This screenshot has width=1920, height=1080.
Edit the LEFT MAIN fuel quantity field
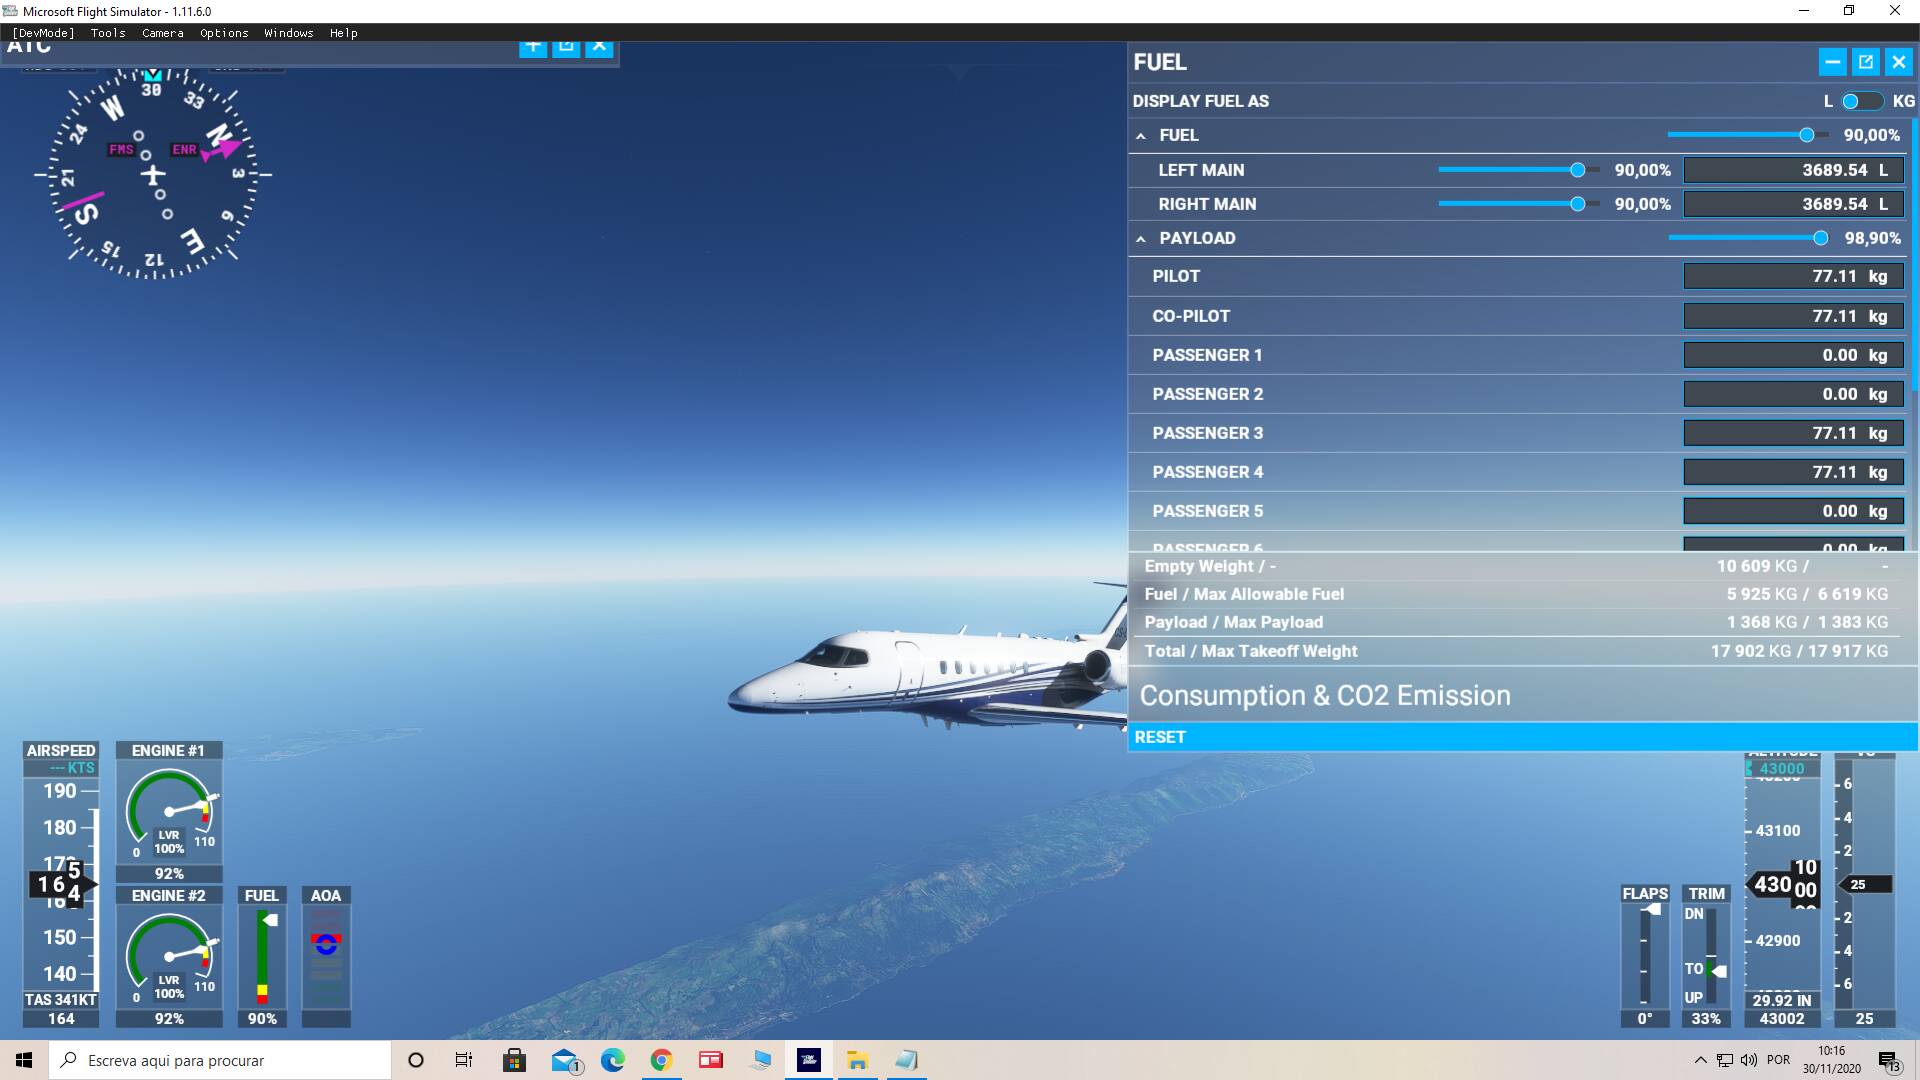click(1793, 170)
